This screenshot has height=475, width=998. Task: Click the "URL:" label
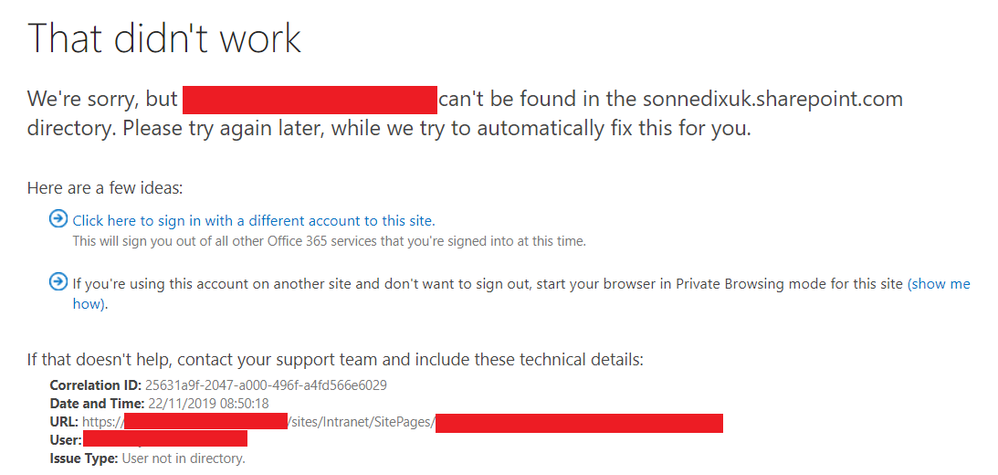[64, 422]
